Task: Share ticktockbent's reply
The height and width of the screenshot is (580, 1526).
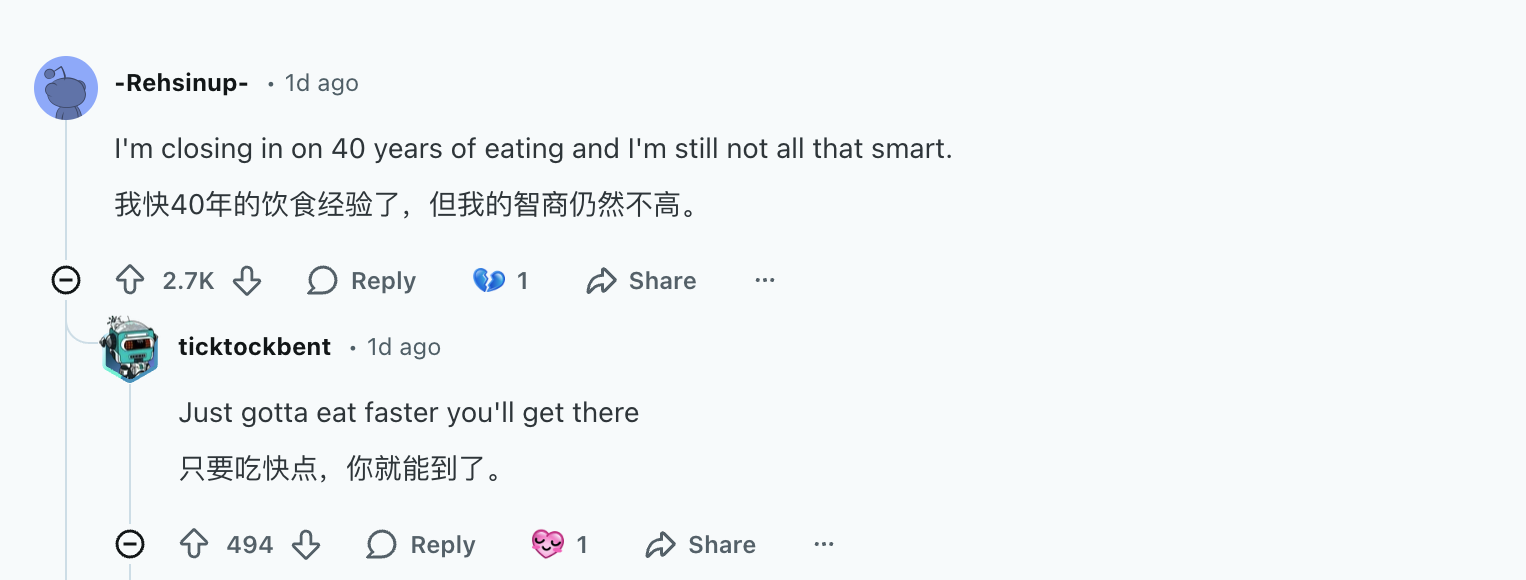Action: [701, 545]
